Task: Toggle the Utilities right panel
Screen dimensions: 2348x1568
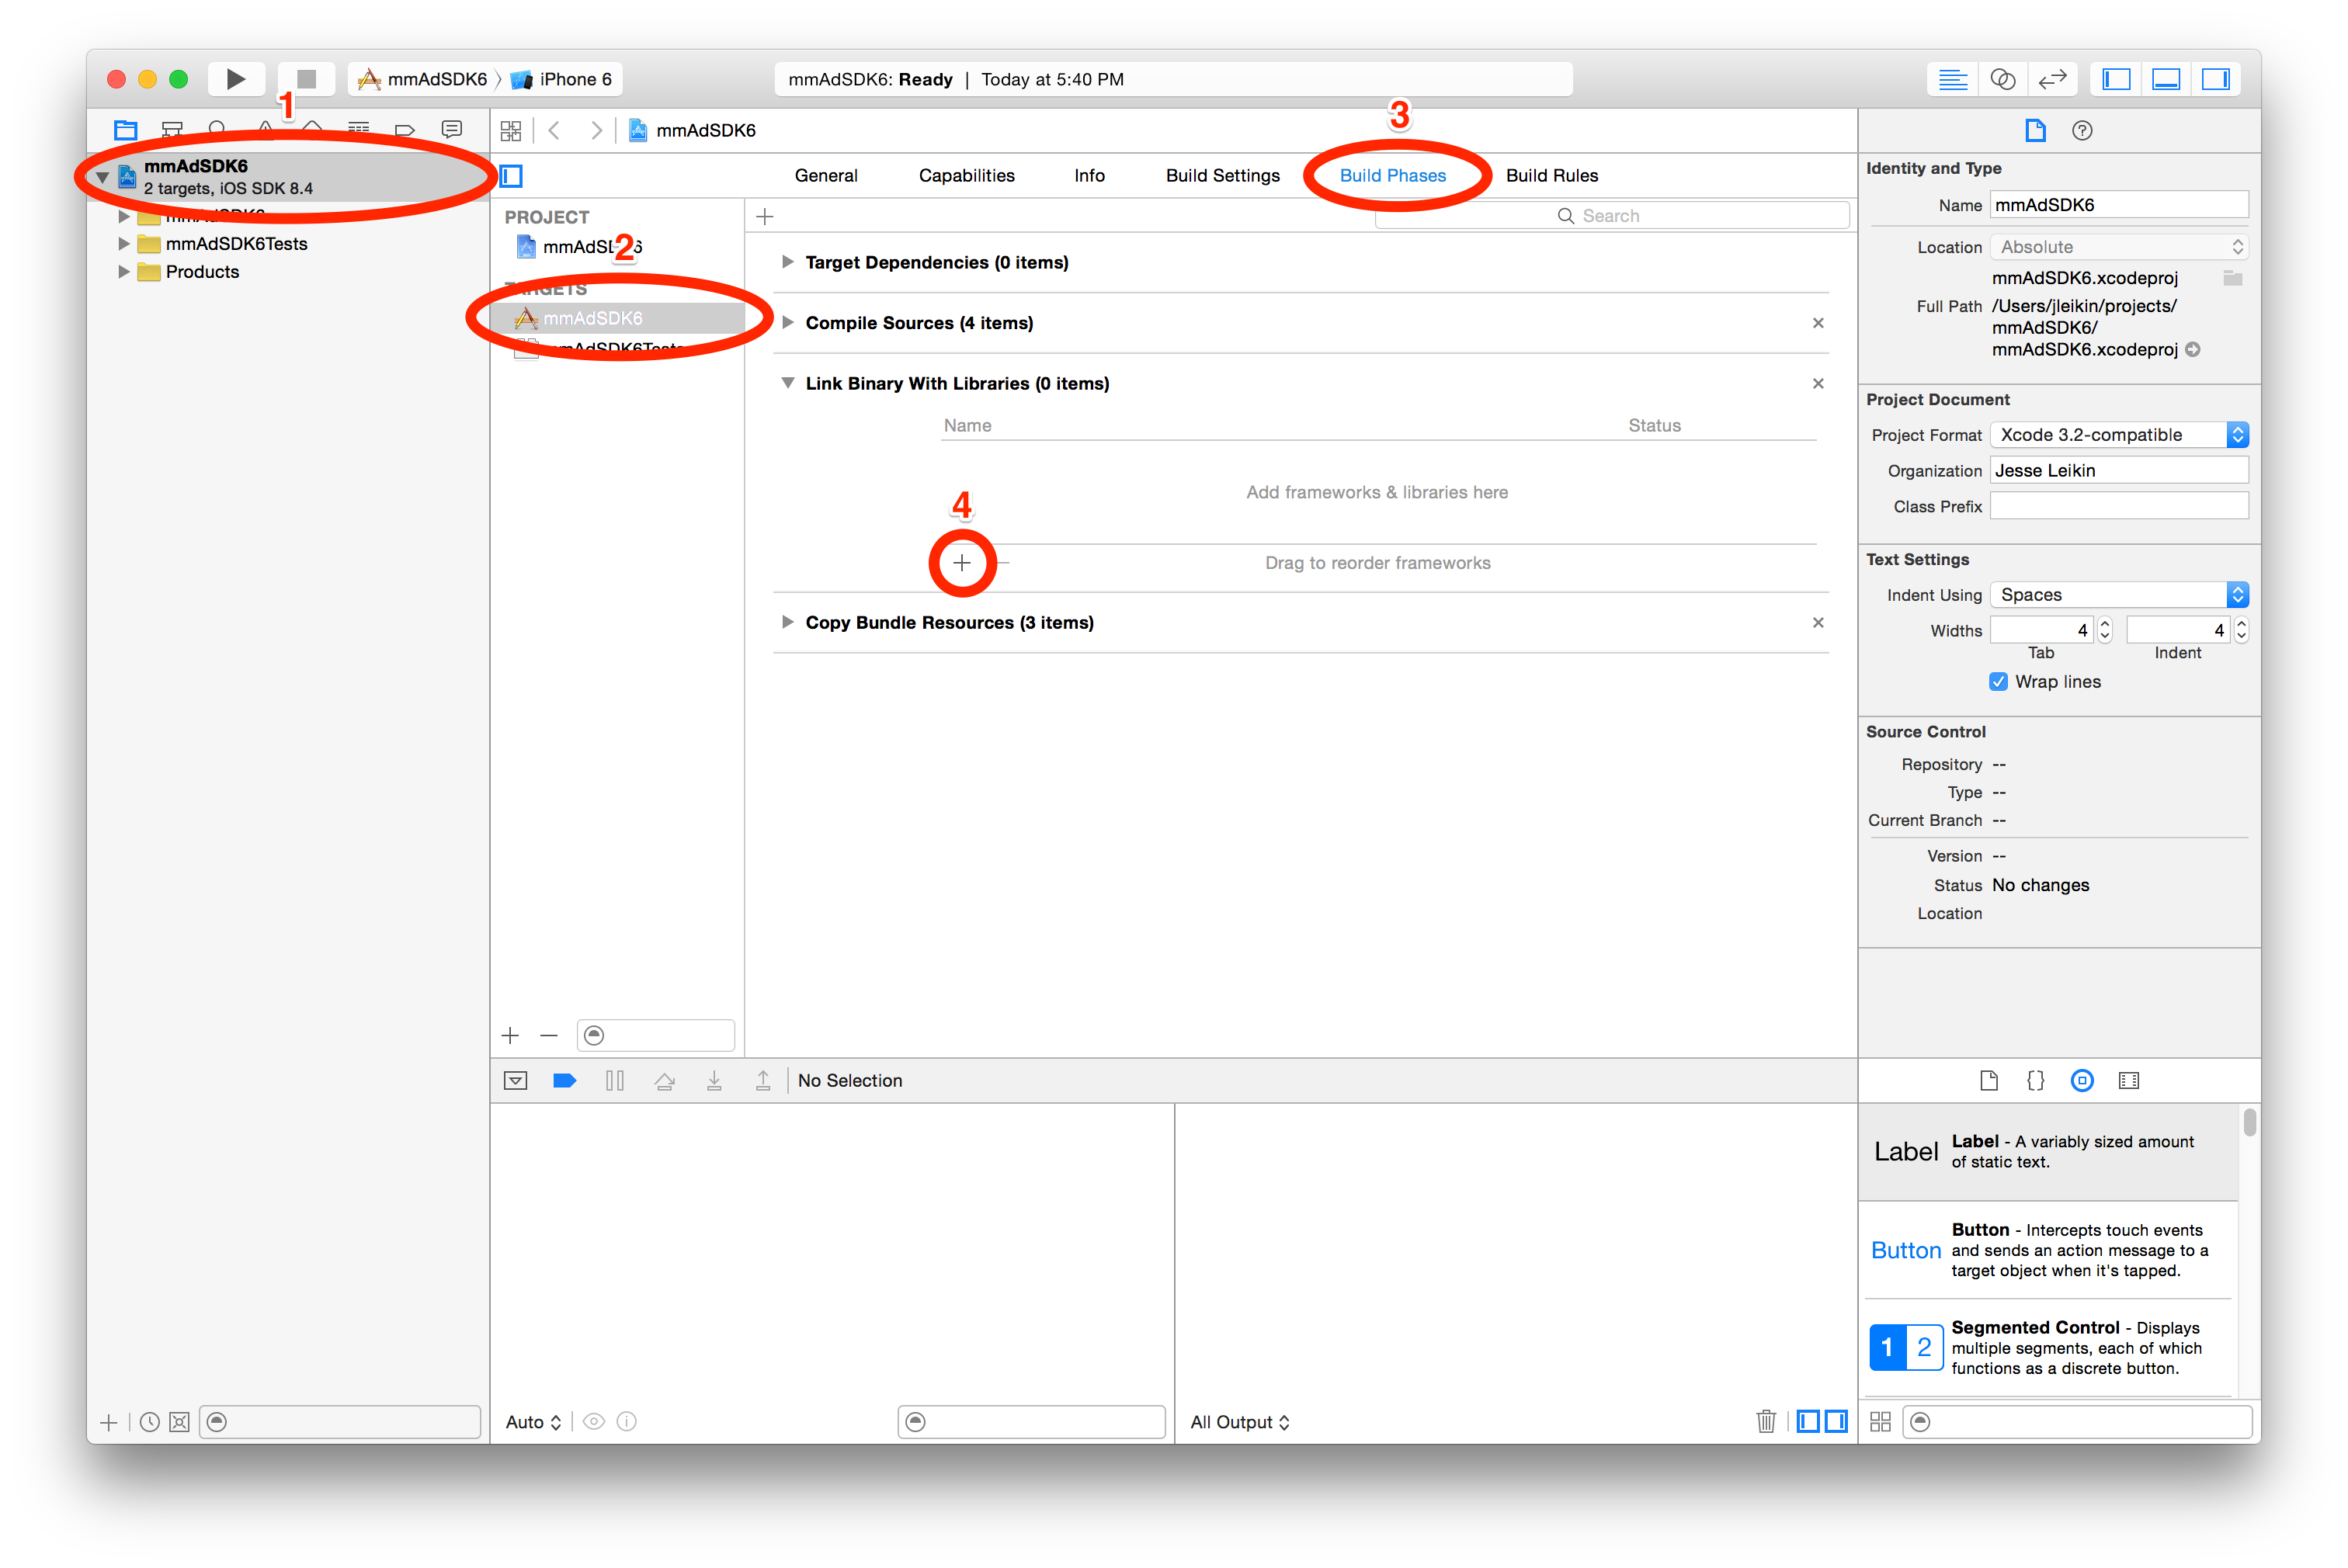Action: [2216, 79]
